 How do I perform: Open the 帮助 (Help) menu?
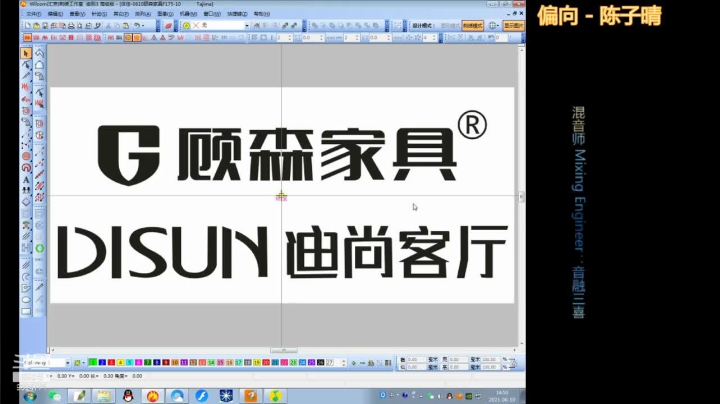pos(261,14)
